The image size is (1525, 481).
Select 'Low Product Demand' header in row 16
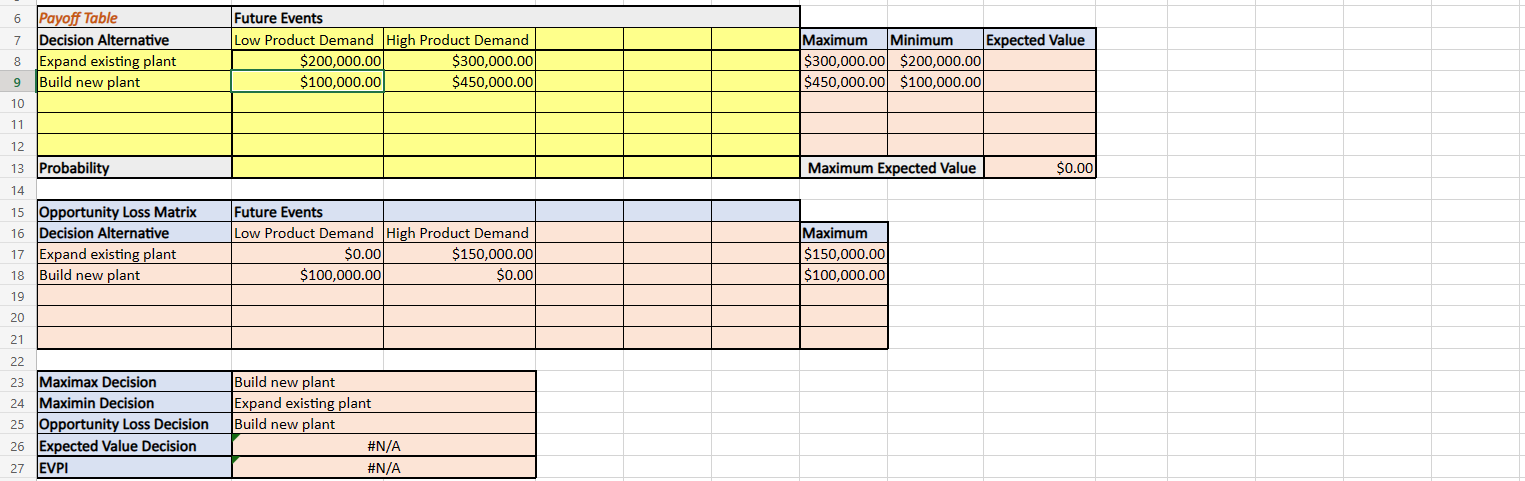point(307,233)
